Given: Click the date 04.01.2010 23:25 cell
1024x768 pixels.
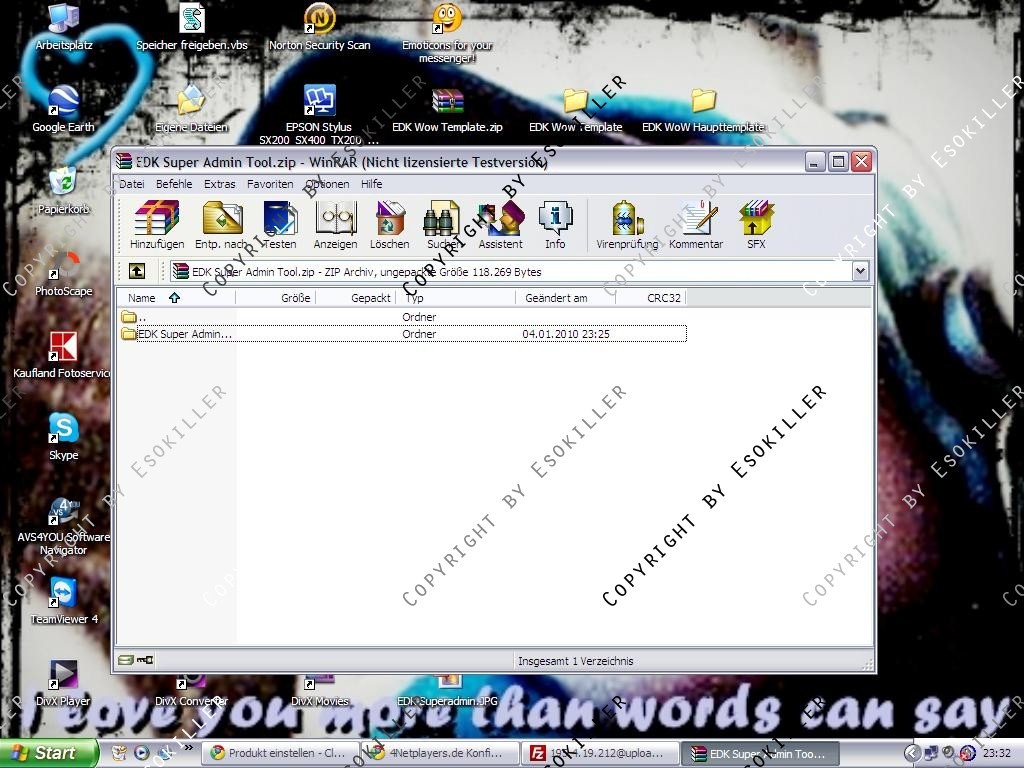Looking at the screenshot, I should (566, 334).
